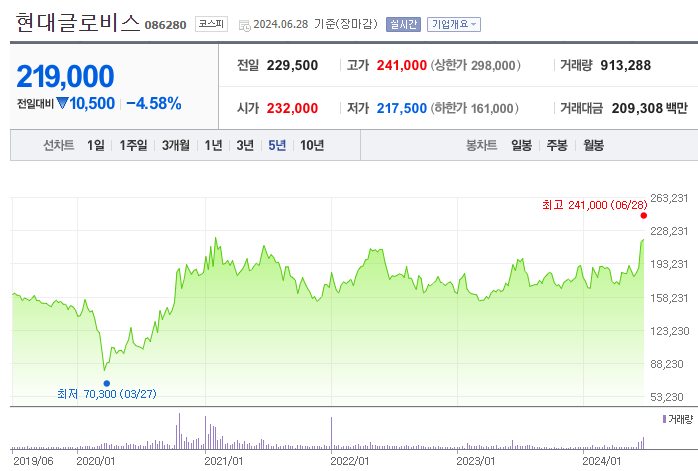Click the 158,231 y-axis label
Image resolution: width=698 pixels, height=471 pixels.
pos(669,298)
